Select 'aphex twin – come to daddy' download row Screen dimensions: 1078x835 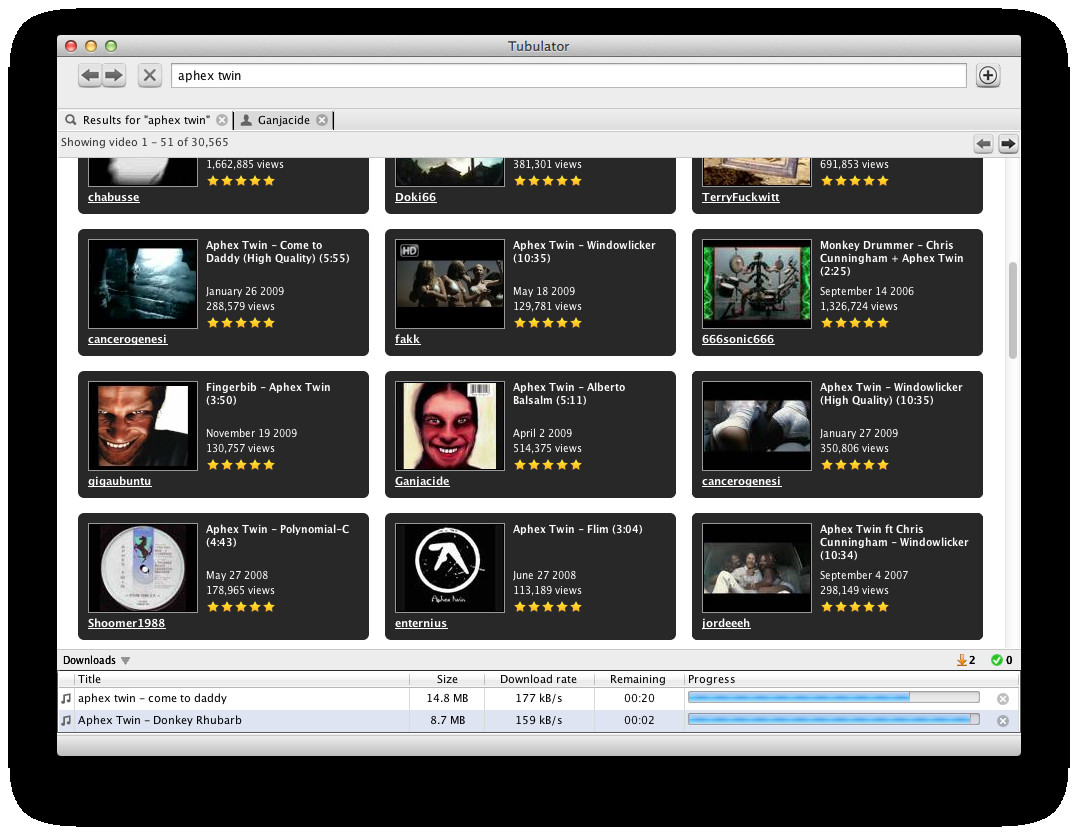(x=538, y=698)
